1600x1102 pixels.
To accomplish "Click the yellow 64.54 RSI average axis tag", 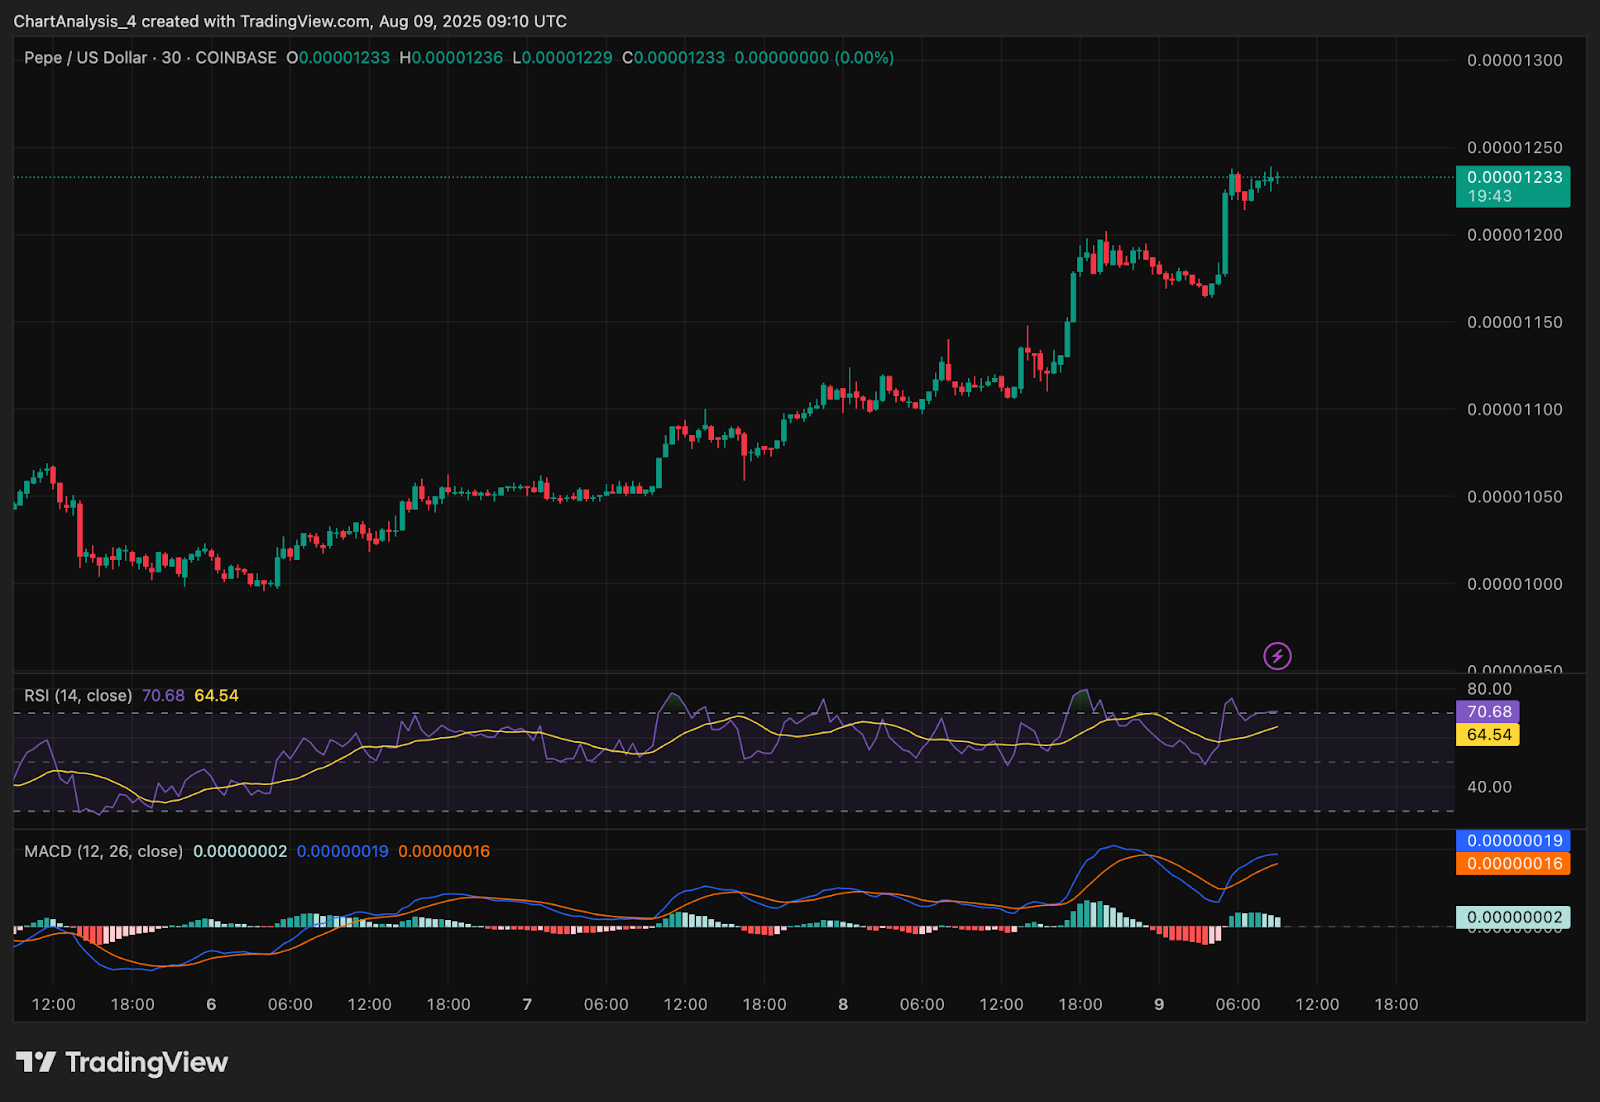I will 1488,735.
